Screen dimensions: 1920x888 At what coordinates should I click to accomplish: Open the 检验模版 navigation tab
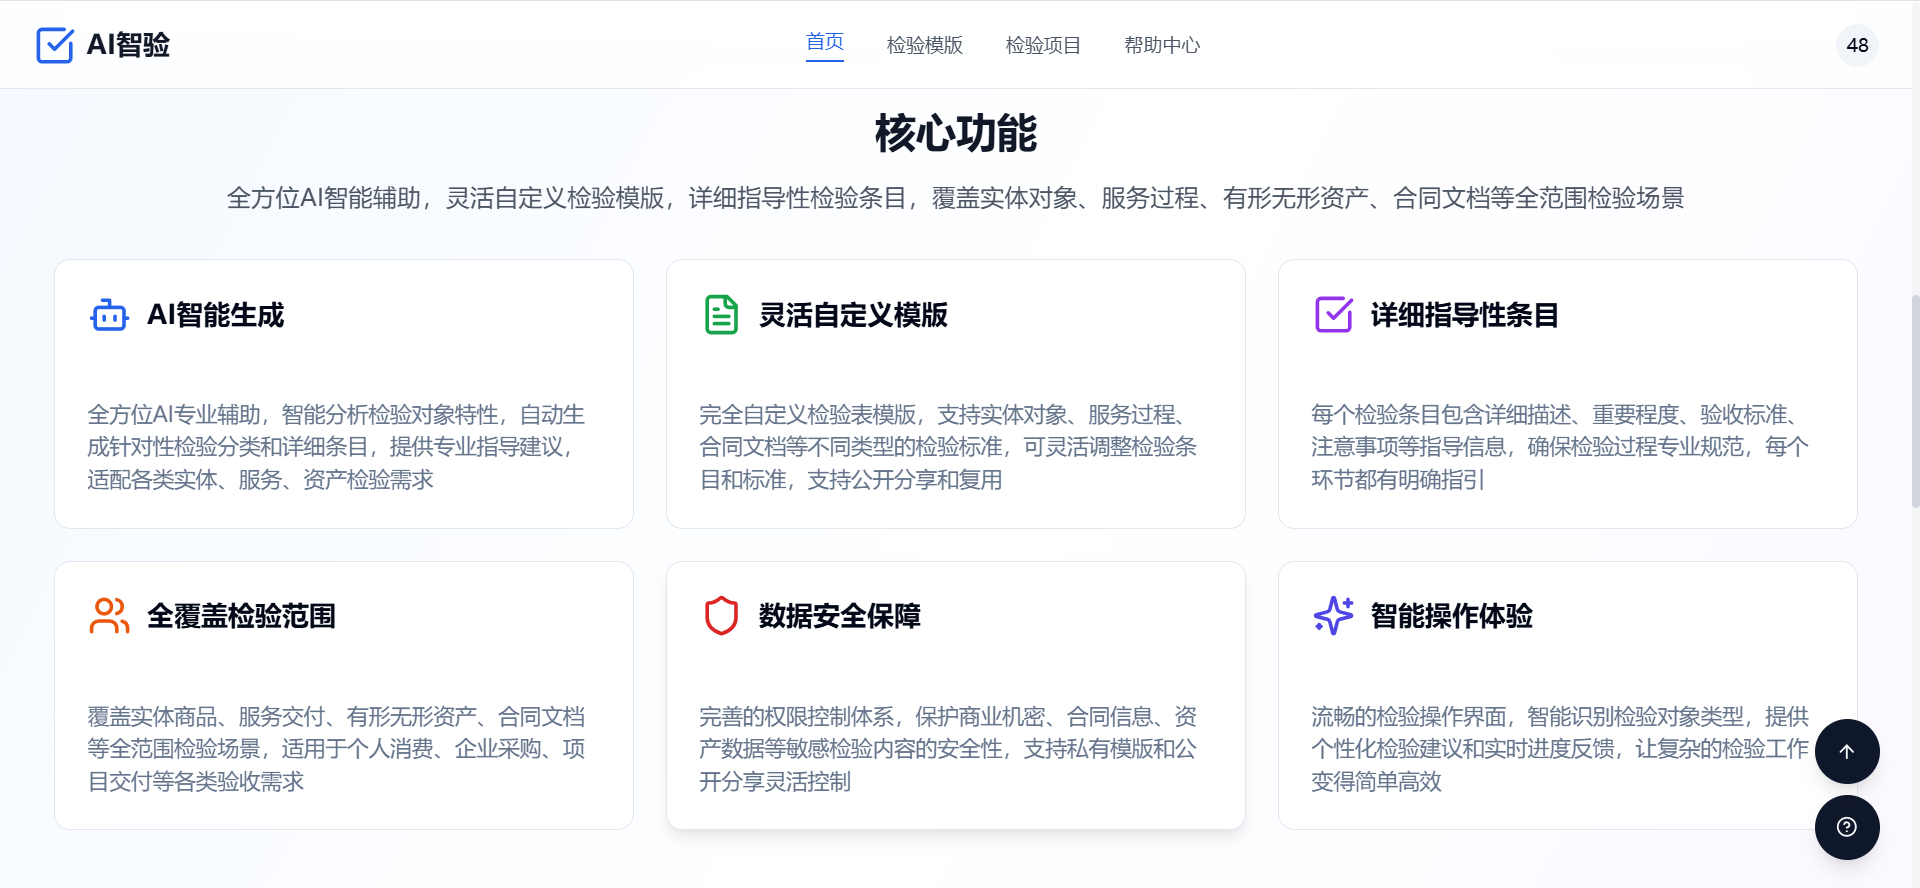coord(924,45)
